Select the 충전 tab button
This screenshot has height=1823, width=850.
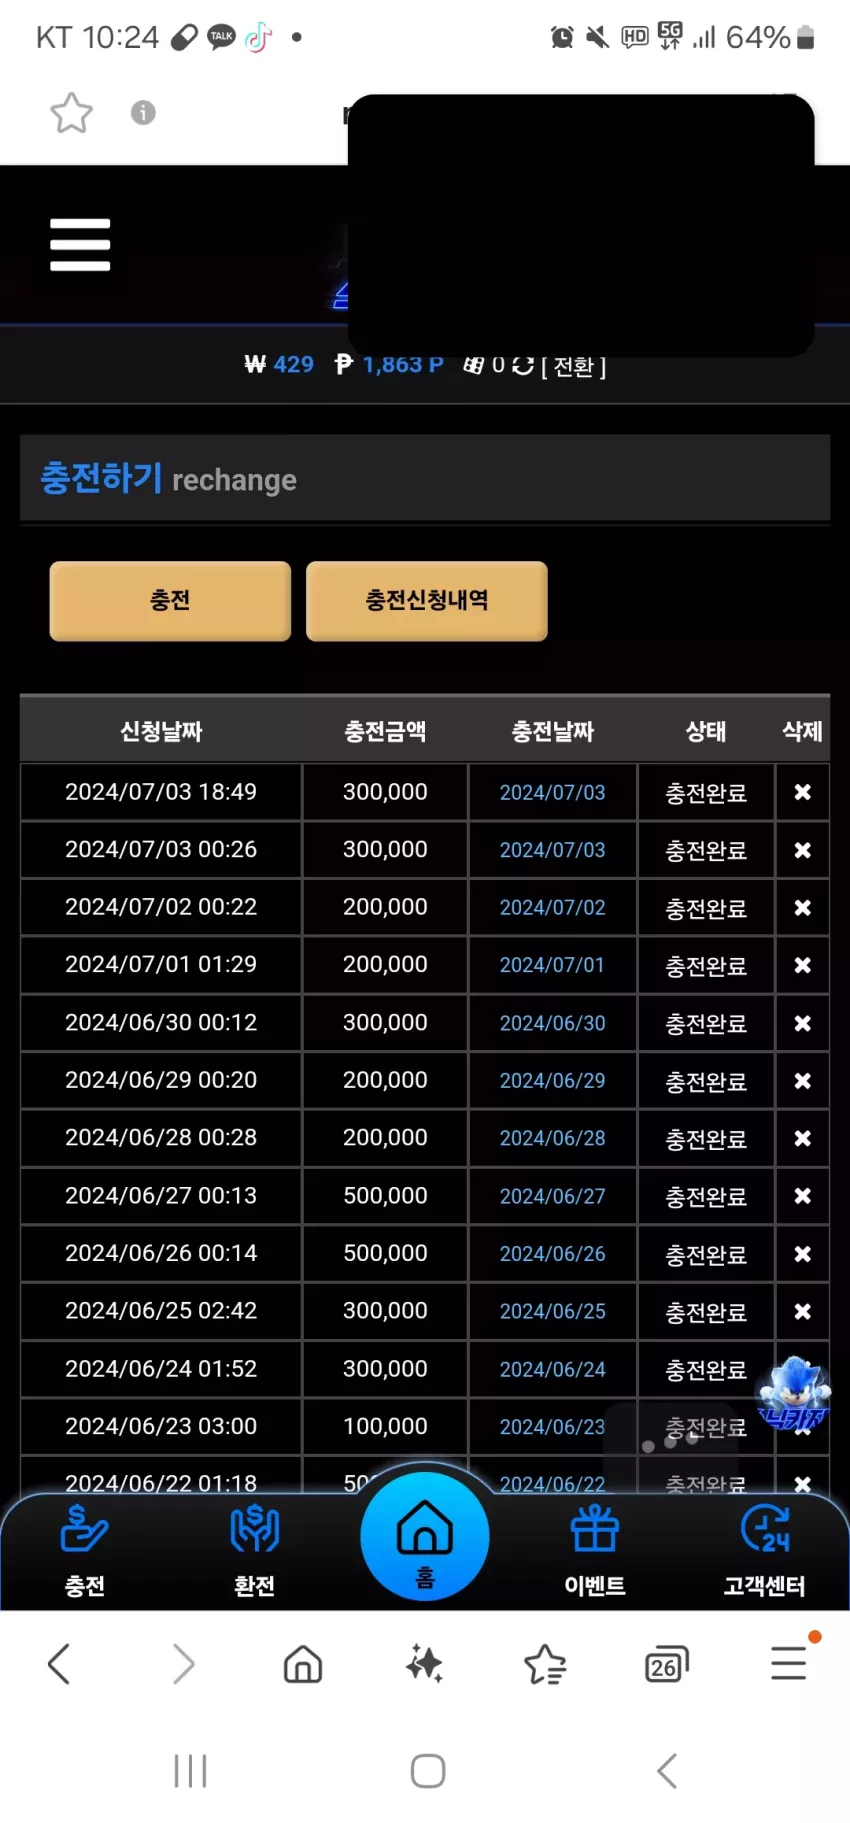click(x=170, y=600)
